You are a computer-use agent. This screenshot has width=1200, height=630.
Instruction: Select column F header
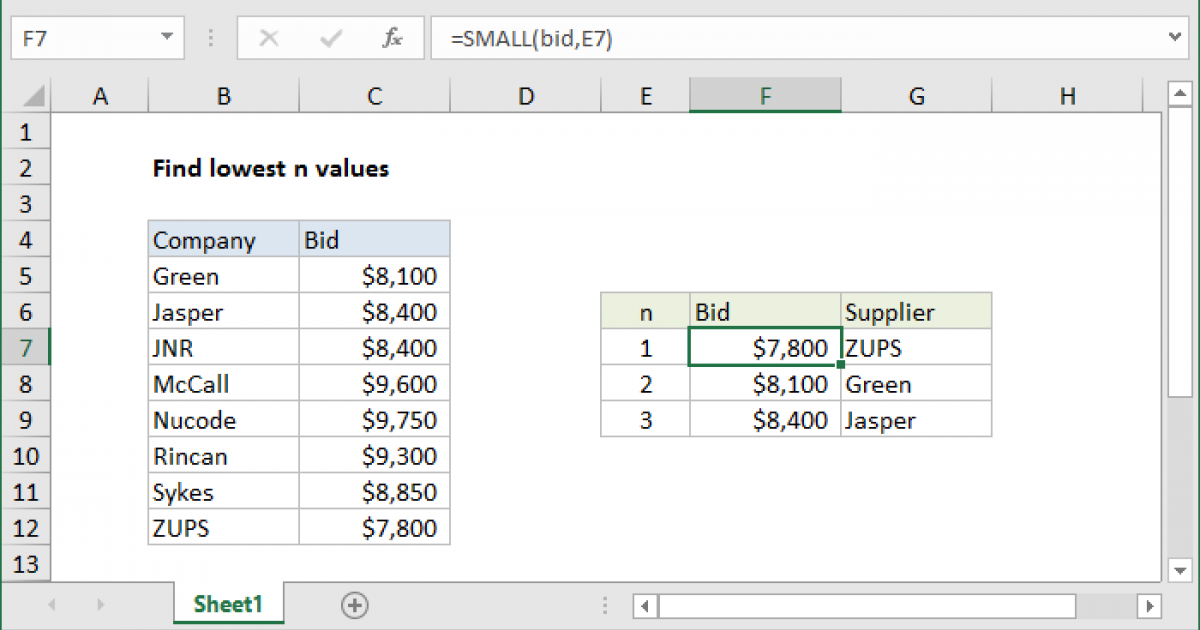point(765,95)
